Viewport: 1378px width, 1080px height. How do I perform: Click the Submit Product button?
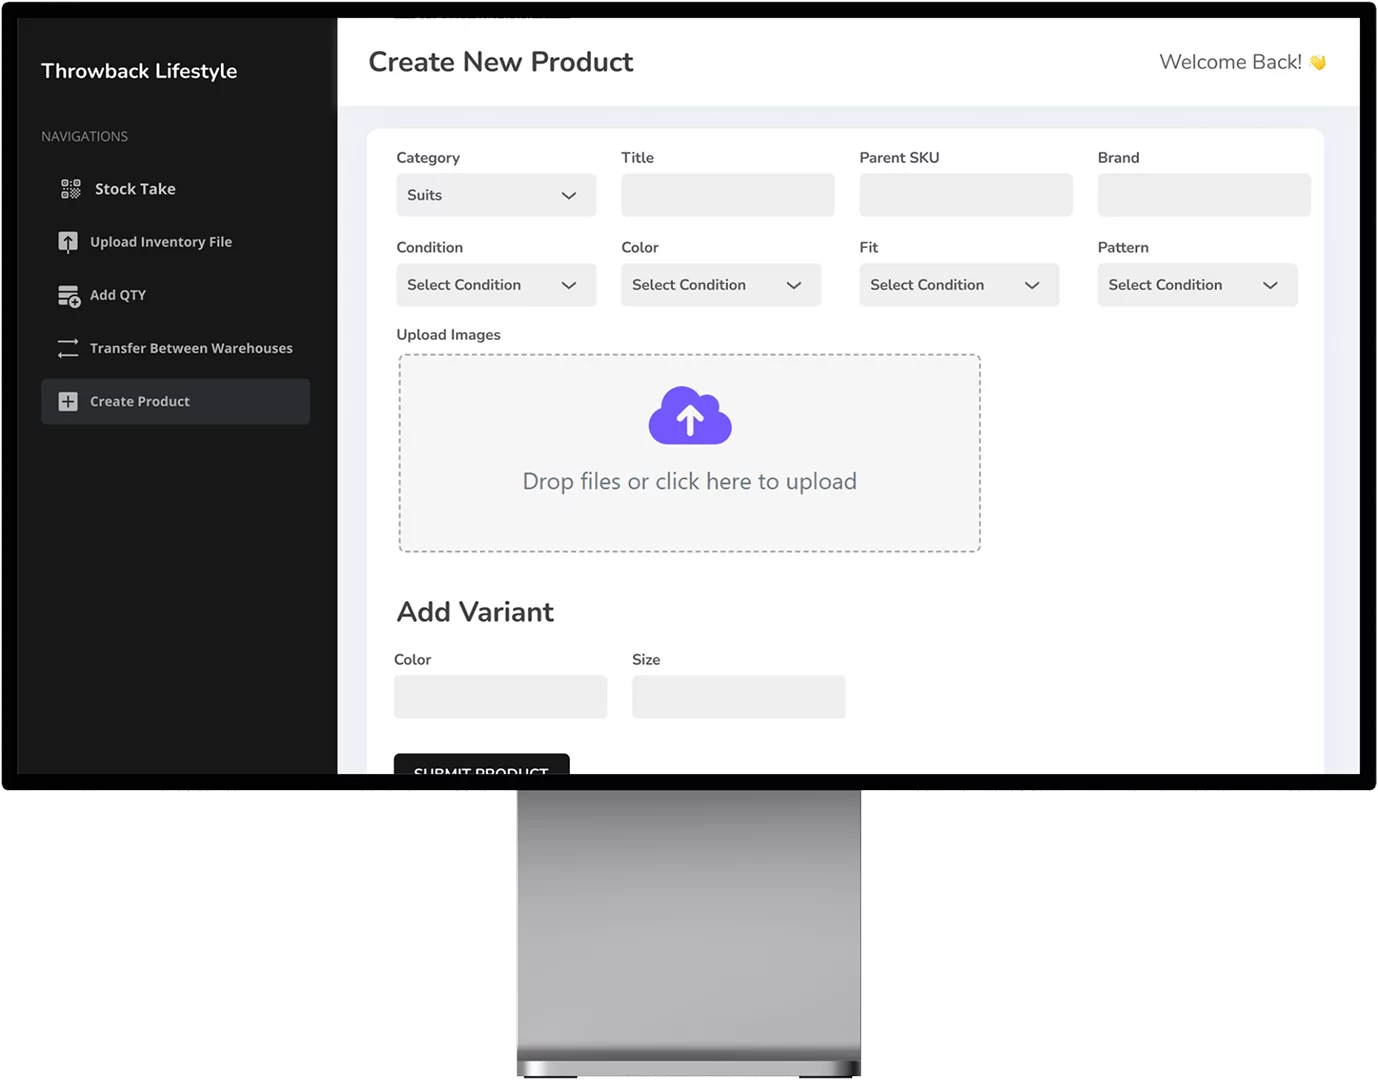481,770
